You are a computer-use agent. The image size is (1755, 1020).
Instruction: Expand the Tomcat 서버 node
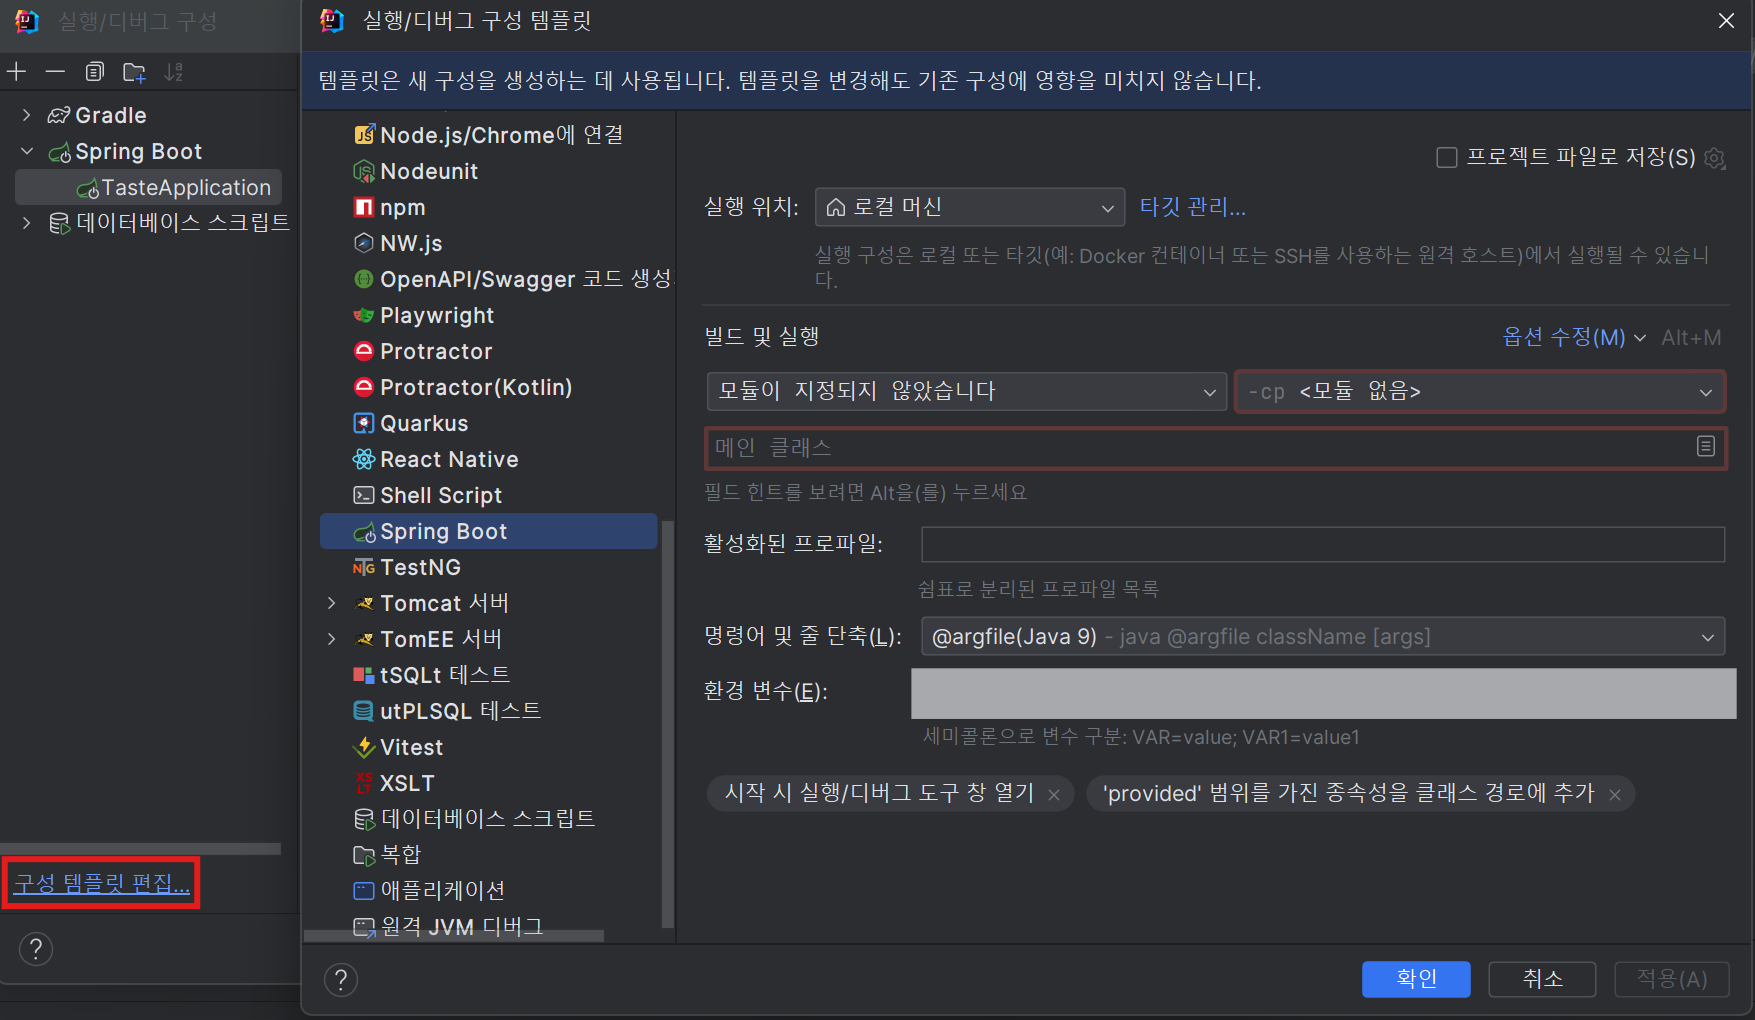[x=332, y=603]
